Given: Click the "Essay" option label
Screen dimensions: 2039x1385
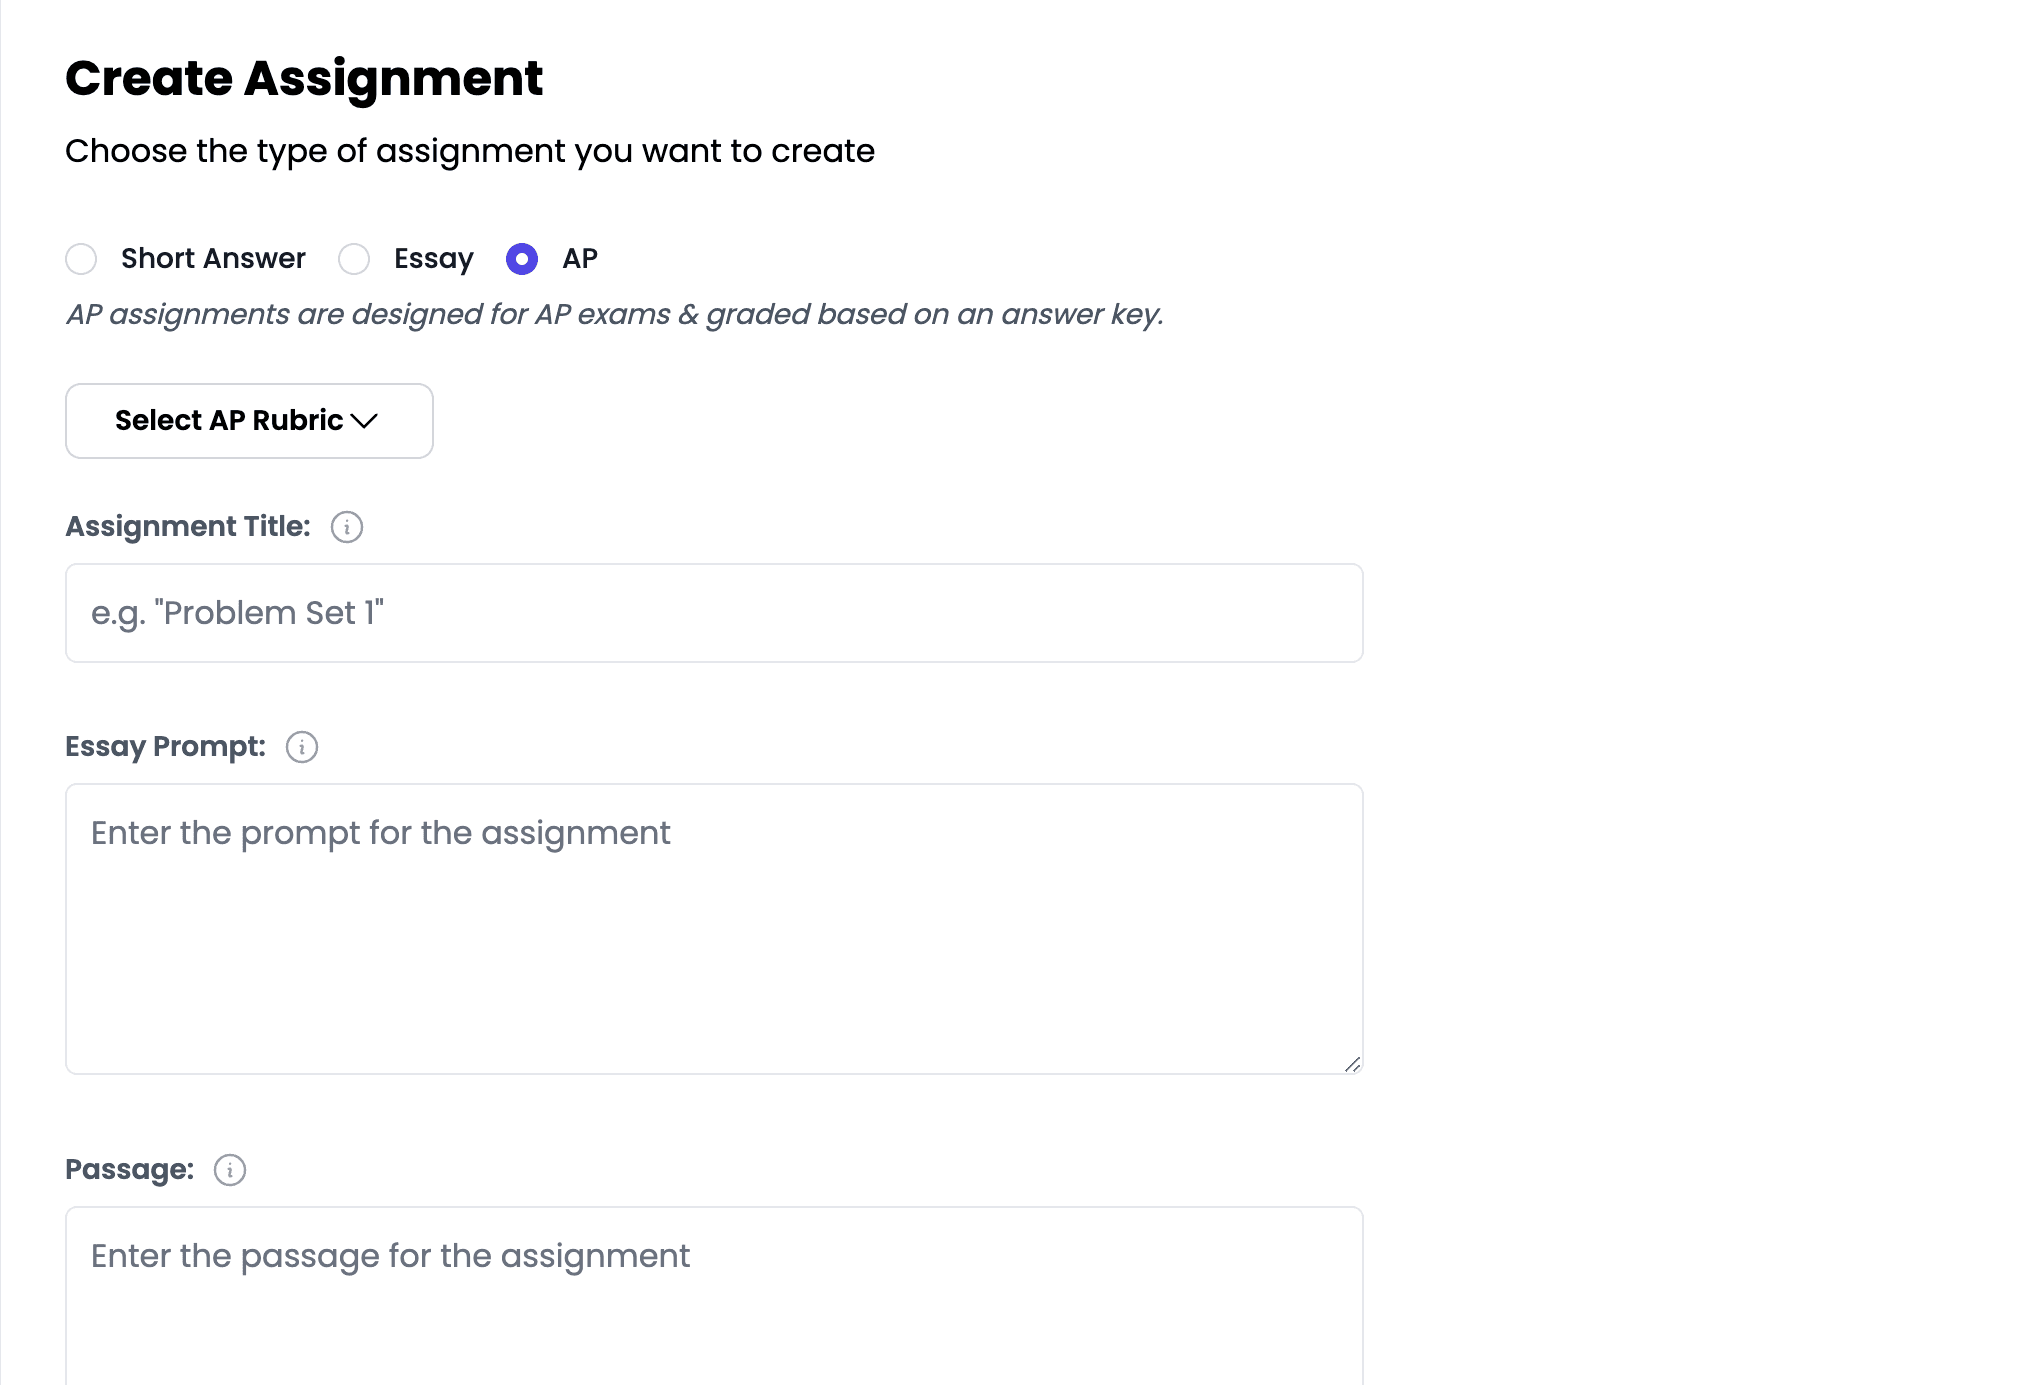Looking at the screenshot, I should click(x=433, y=259).
